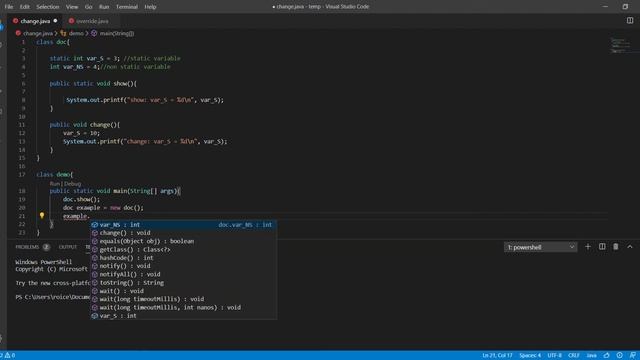Select the wait(long timeoutMillis, int nanos) suggestion
Image resolution: width=640 pixels, height=360 pixels.
click(183, 307)
